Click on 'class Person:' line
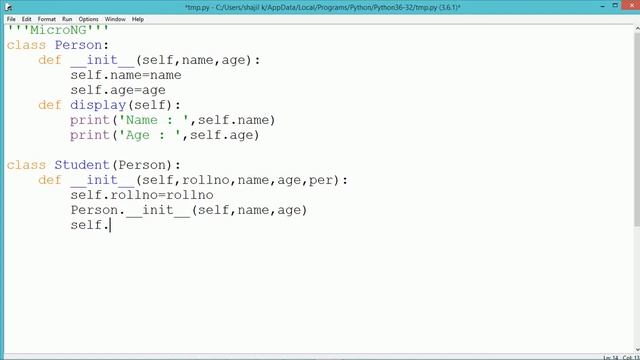 58,45
